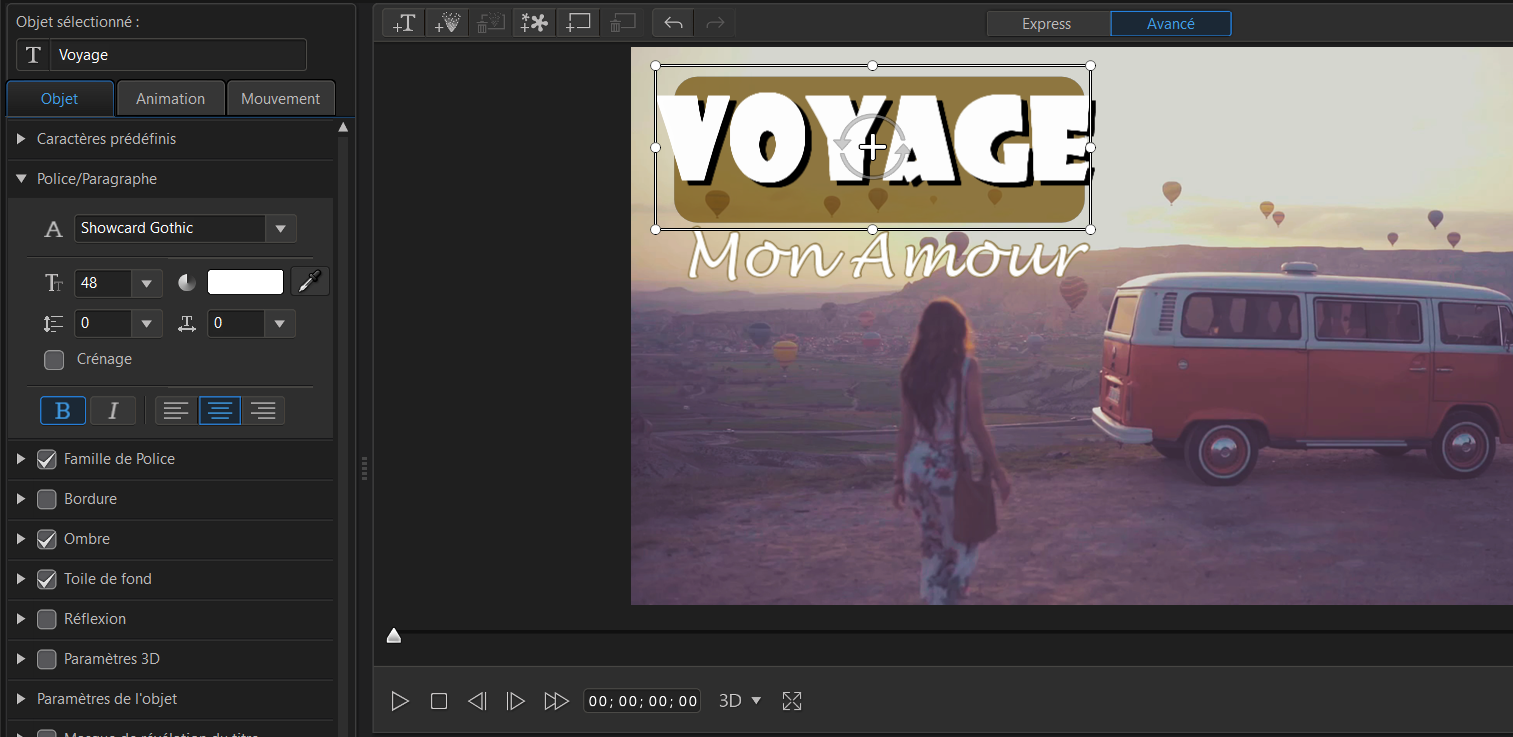Screen dimensions: 1513x737
Task: Expand the Toile de fond section
Action: tap(22, 579)
